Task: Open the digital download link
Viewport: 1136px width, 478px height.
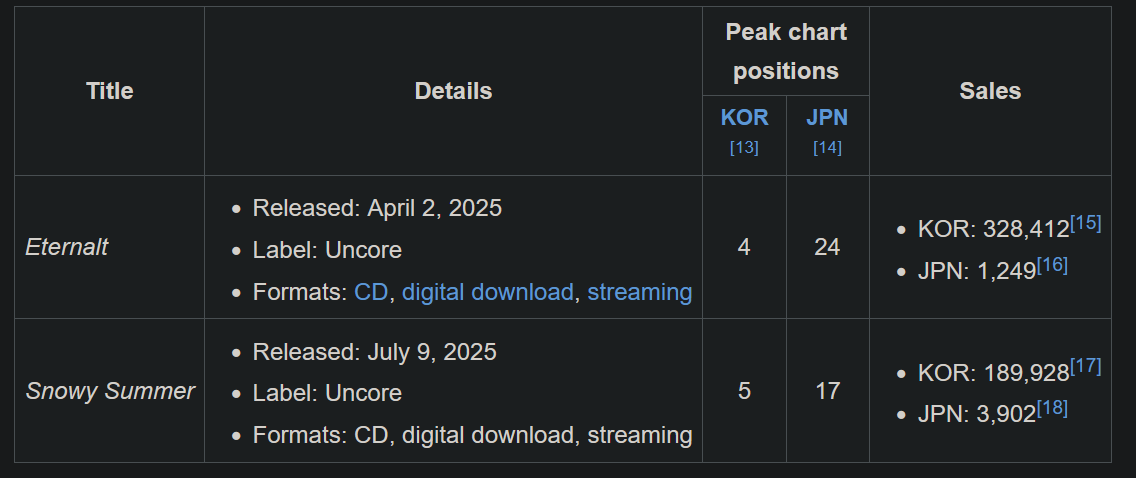Action: point(488,292)
